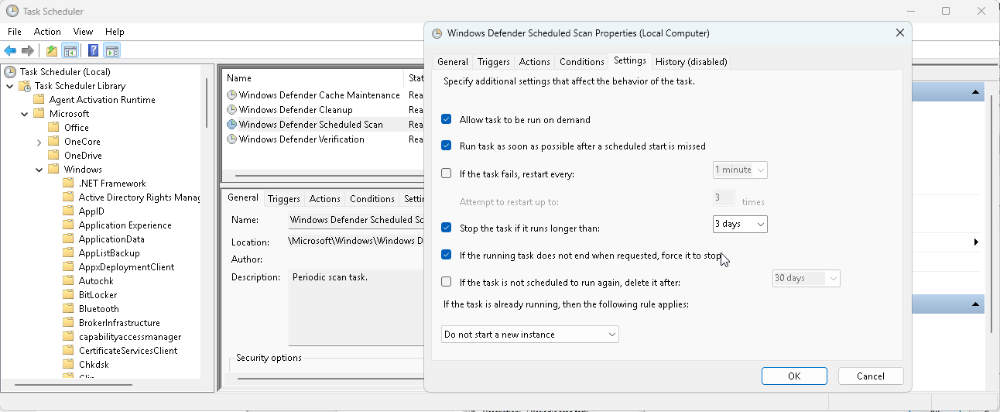This screenshot has height=412, width=1000.
Task: Collapse the Microsoft folder node
Action: (24, 114)
